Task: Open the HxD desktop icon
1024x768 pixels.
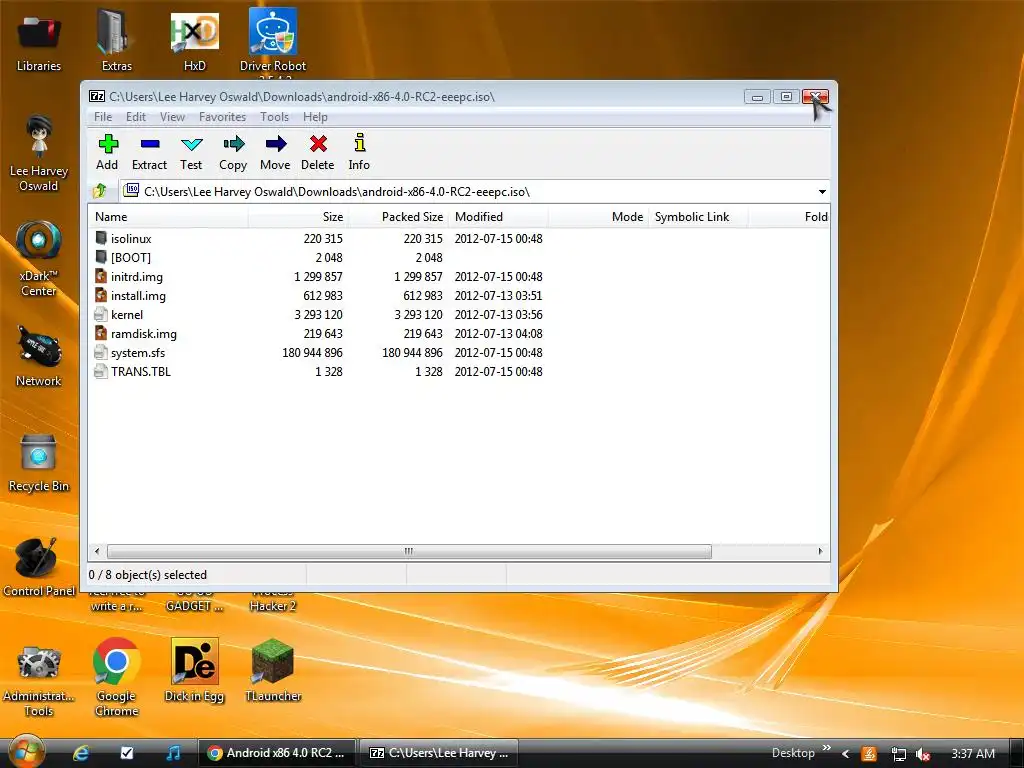Action: click(195, 40)
